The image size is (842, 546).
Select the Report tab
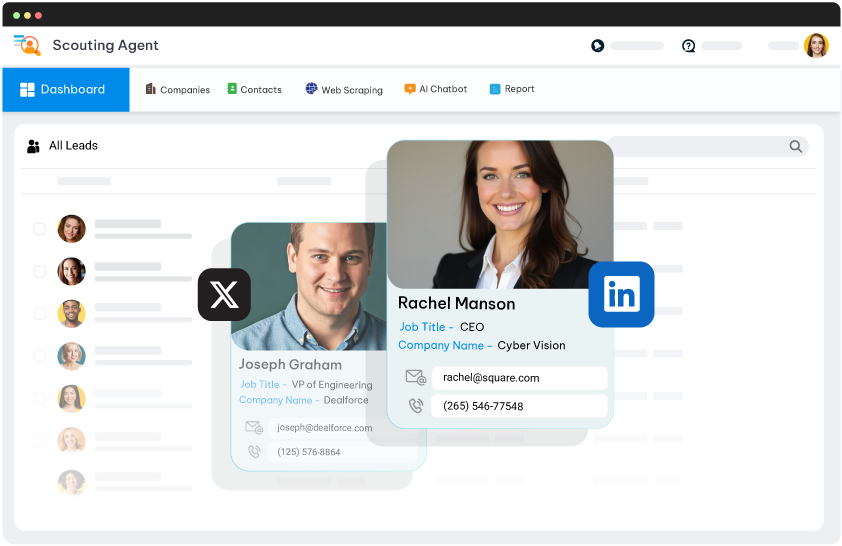pyautogui.click(x=512, y=89)
